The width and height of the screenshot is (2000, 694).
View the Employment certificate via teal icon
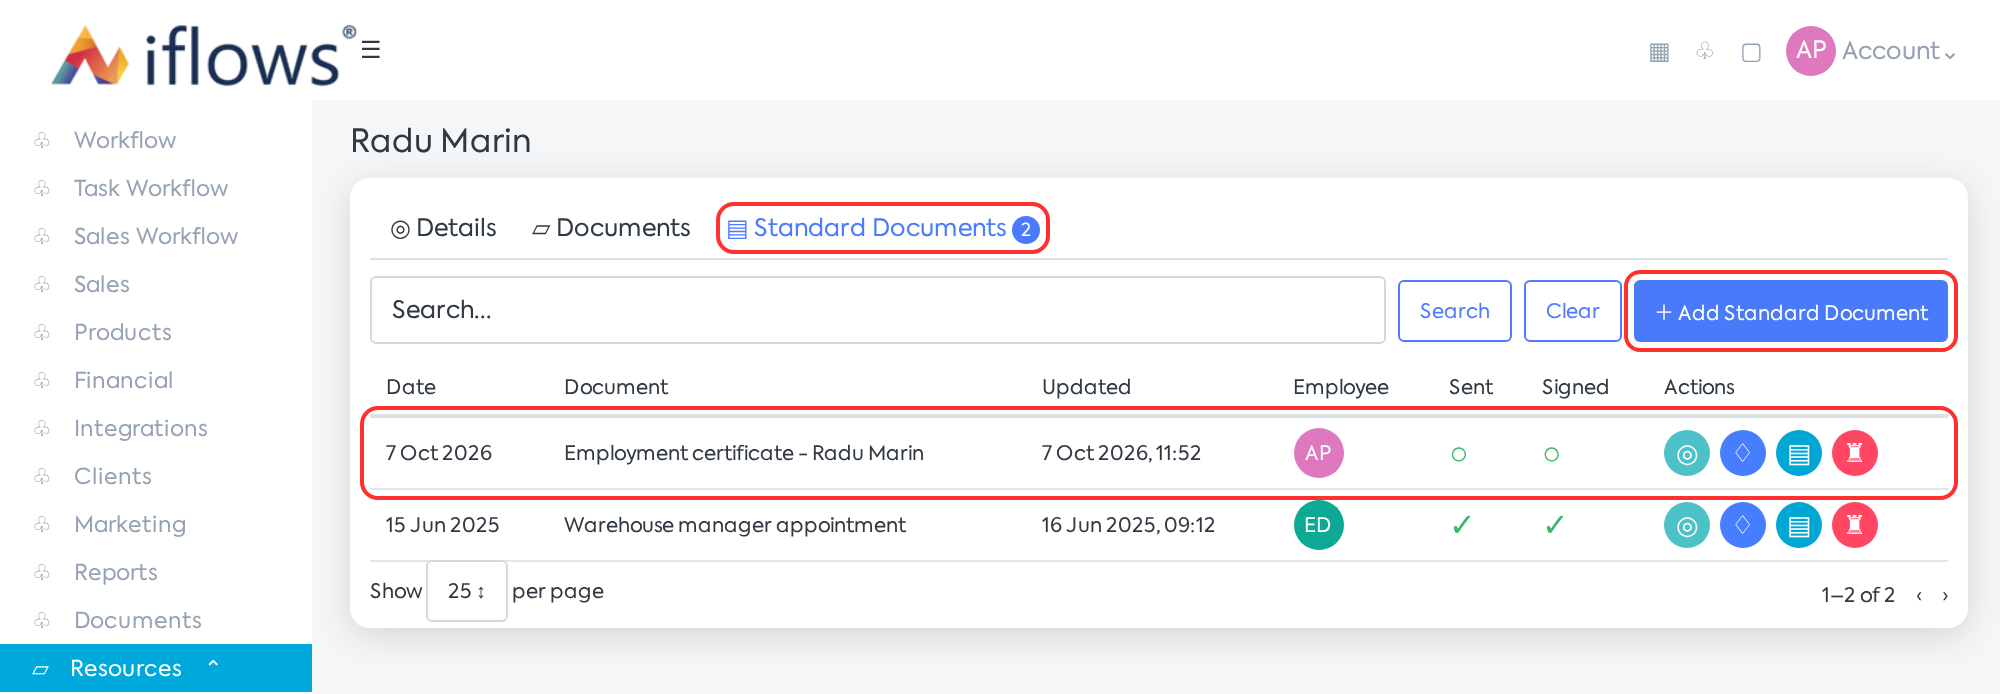point(1687,453)
